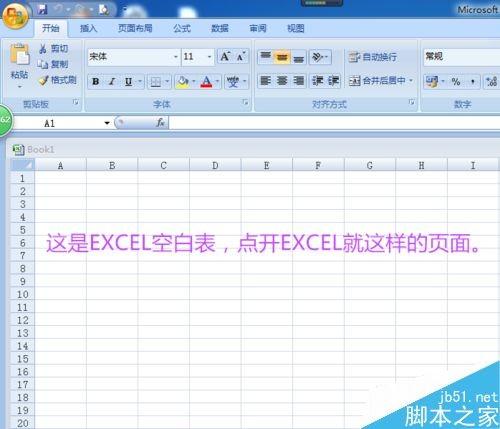This screenshot has height=429, width=500.
Task: Save the workbook from the quick access toolbar
Action: click(x=42, y=9)
